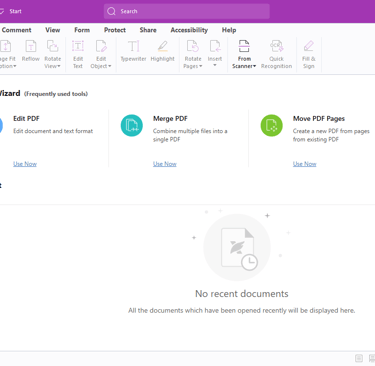This screenshot has width=375, height=366.
Task: Open the Help ribbon tab
Action: (229, 30)
